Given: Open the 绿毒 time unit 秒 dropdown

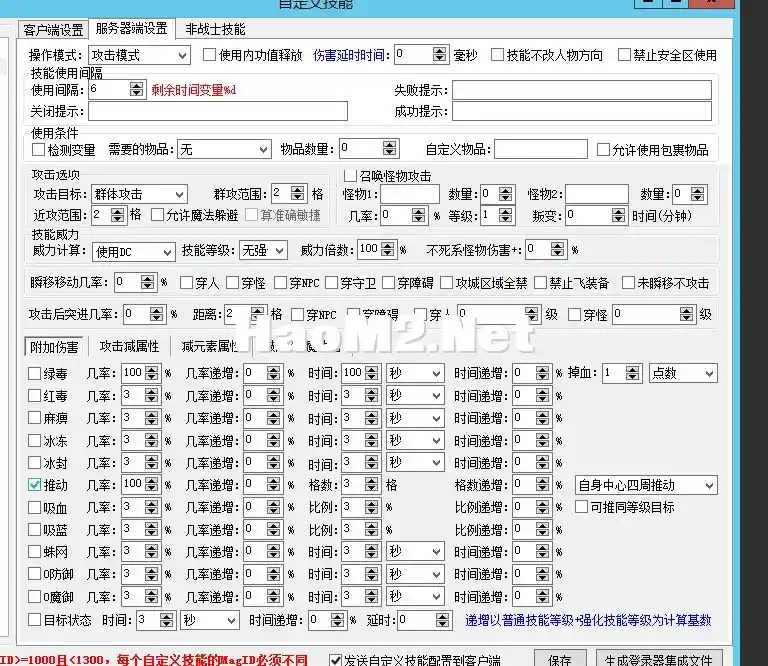Looking at the screenshot, I should pos(415,373).
